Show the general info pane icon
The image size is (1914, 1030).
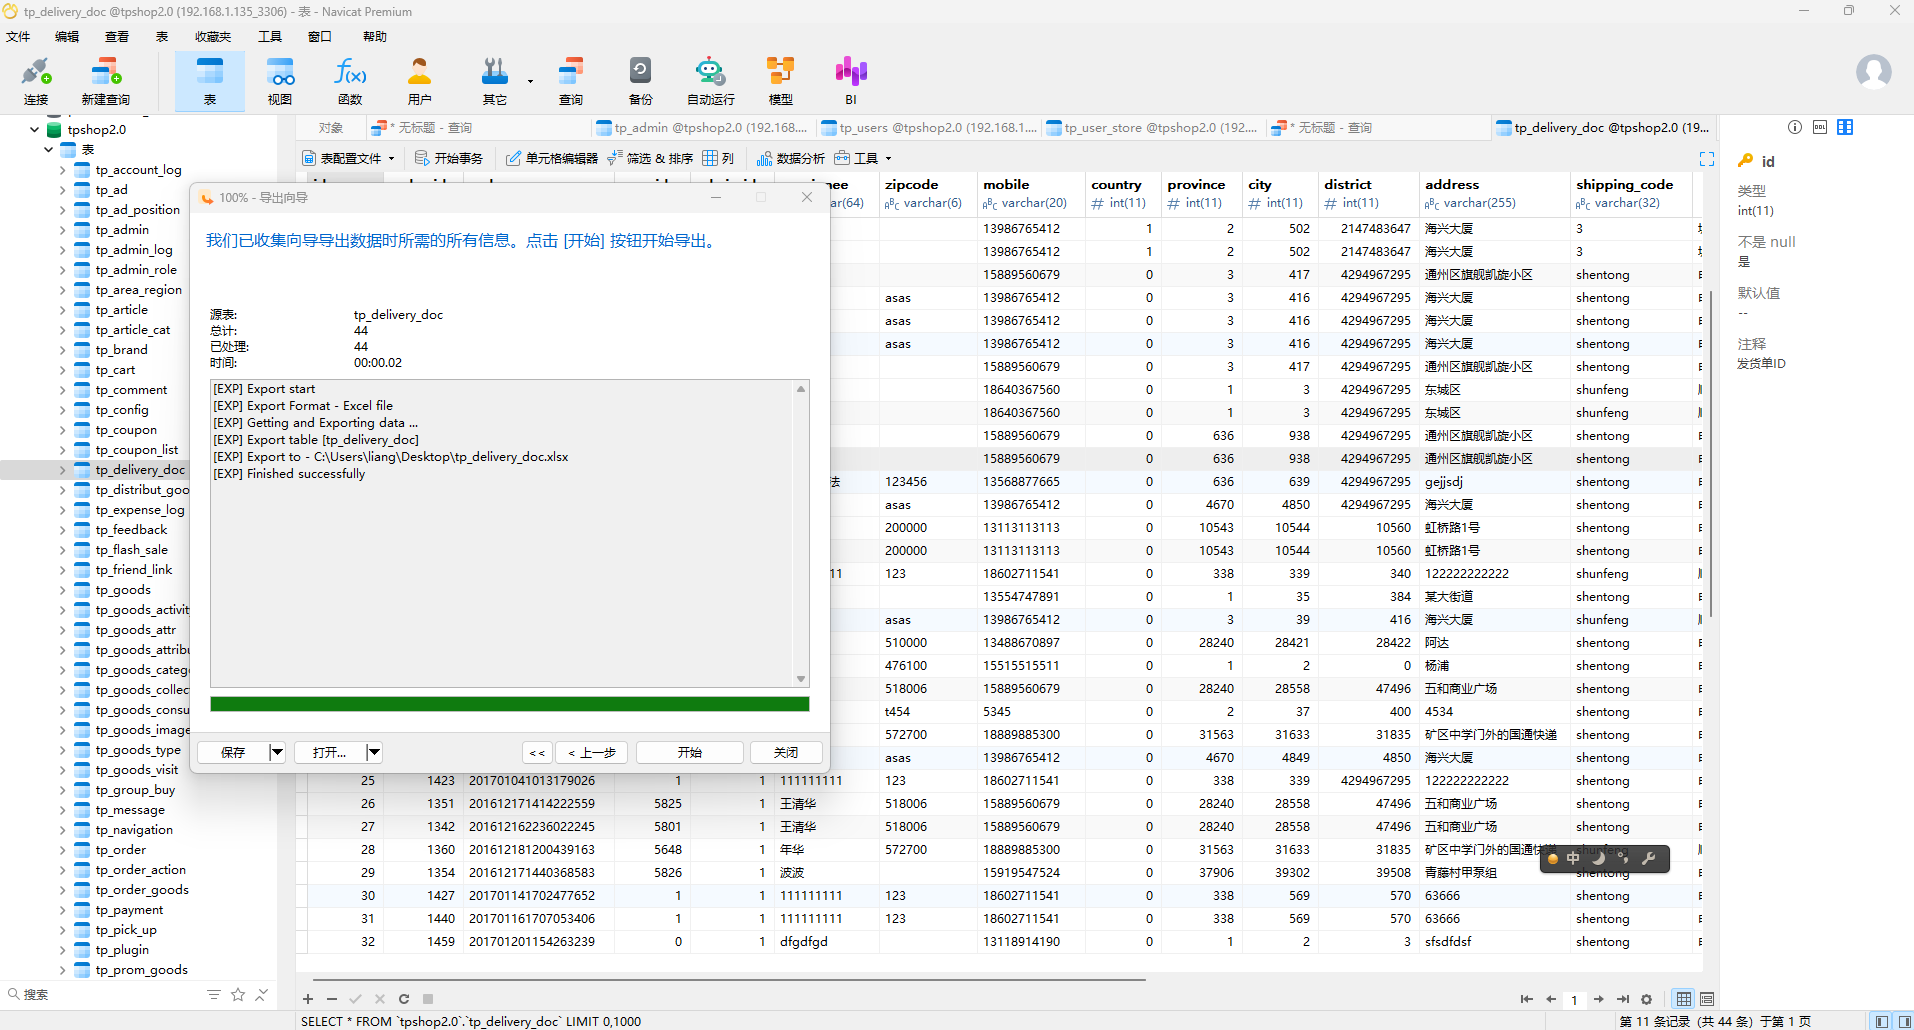pos(1795,127)
